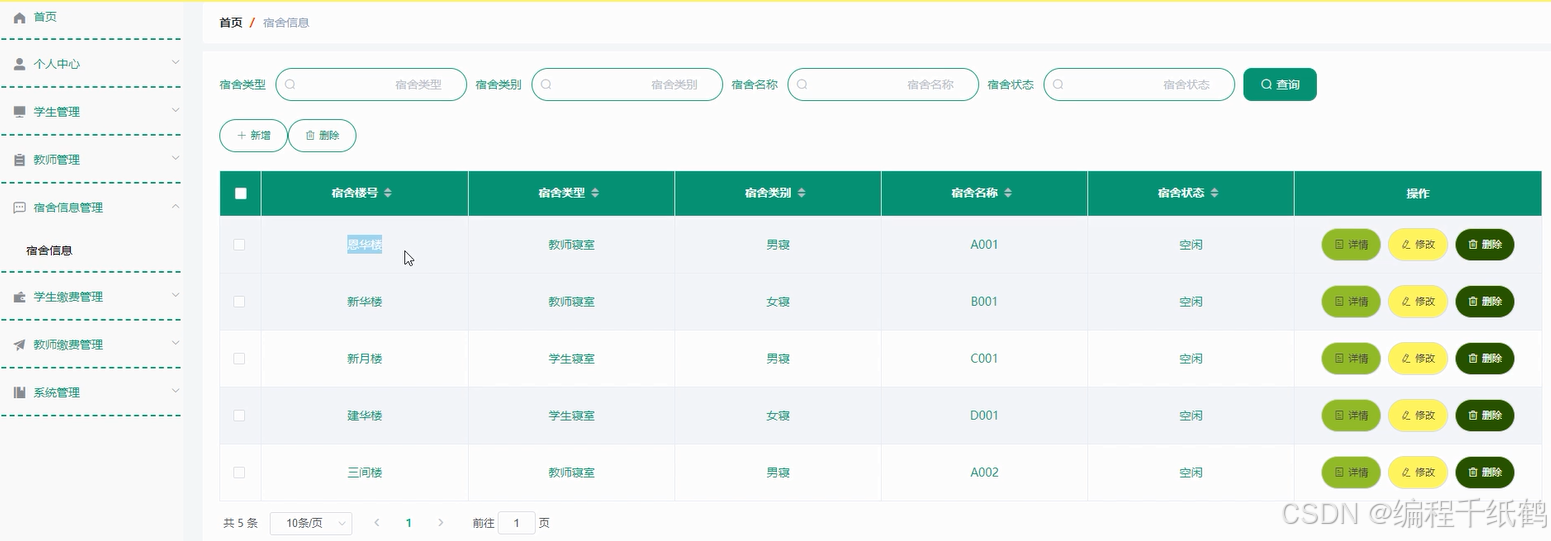Check the row checkbox for D001
Screen dimensions: 1551x541
point(239,416)
